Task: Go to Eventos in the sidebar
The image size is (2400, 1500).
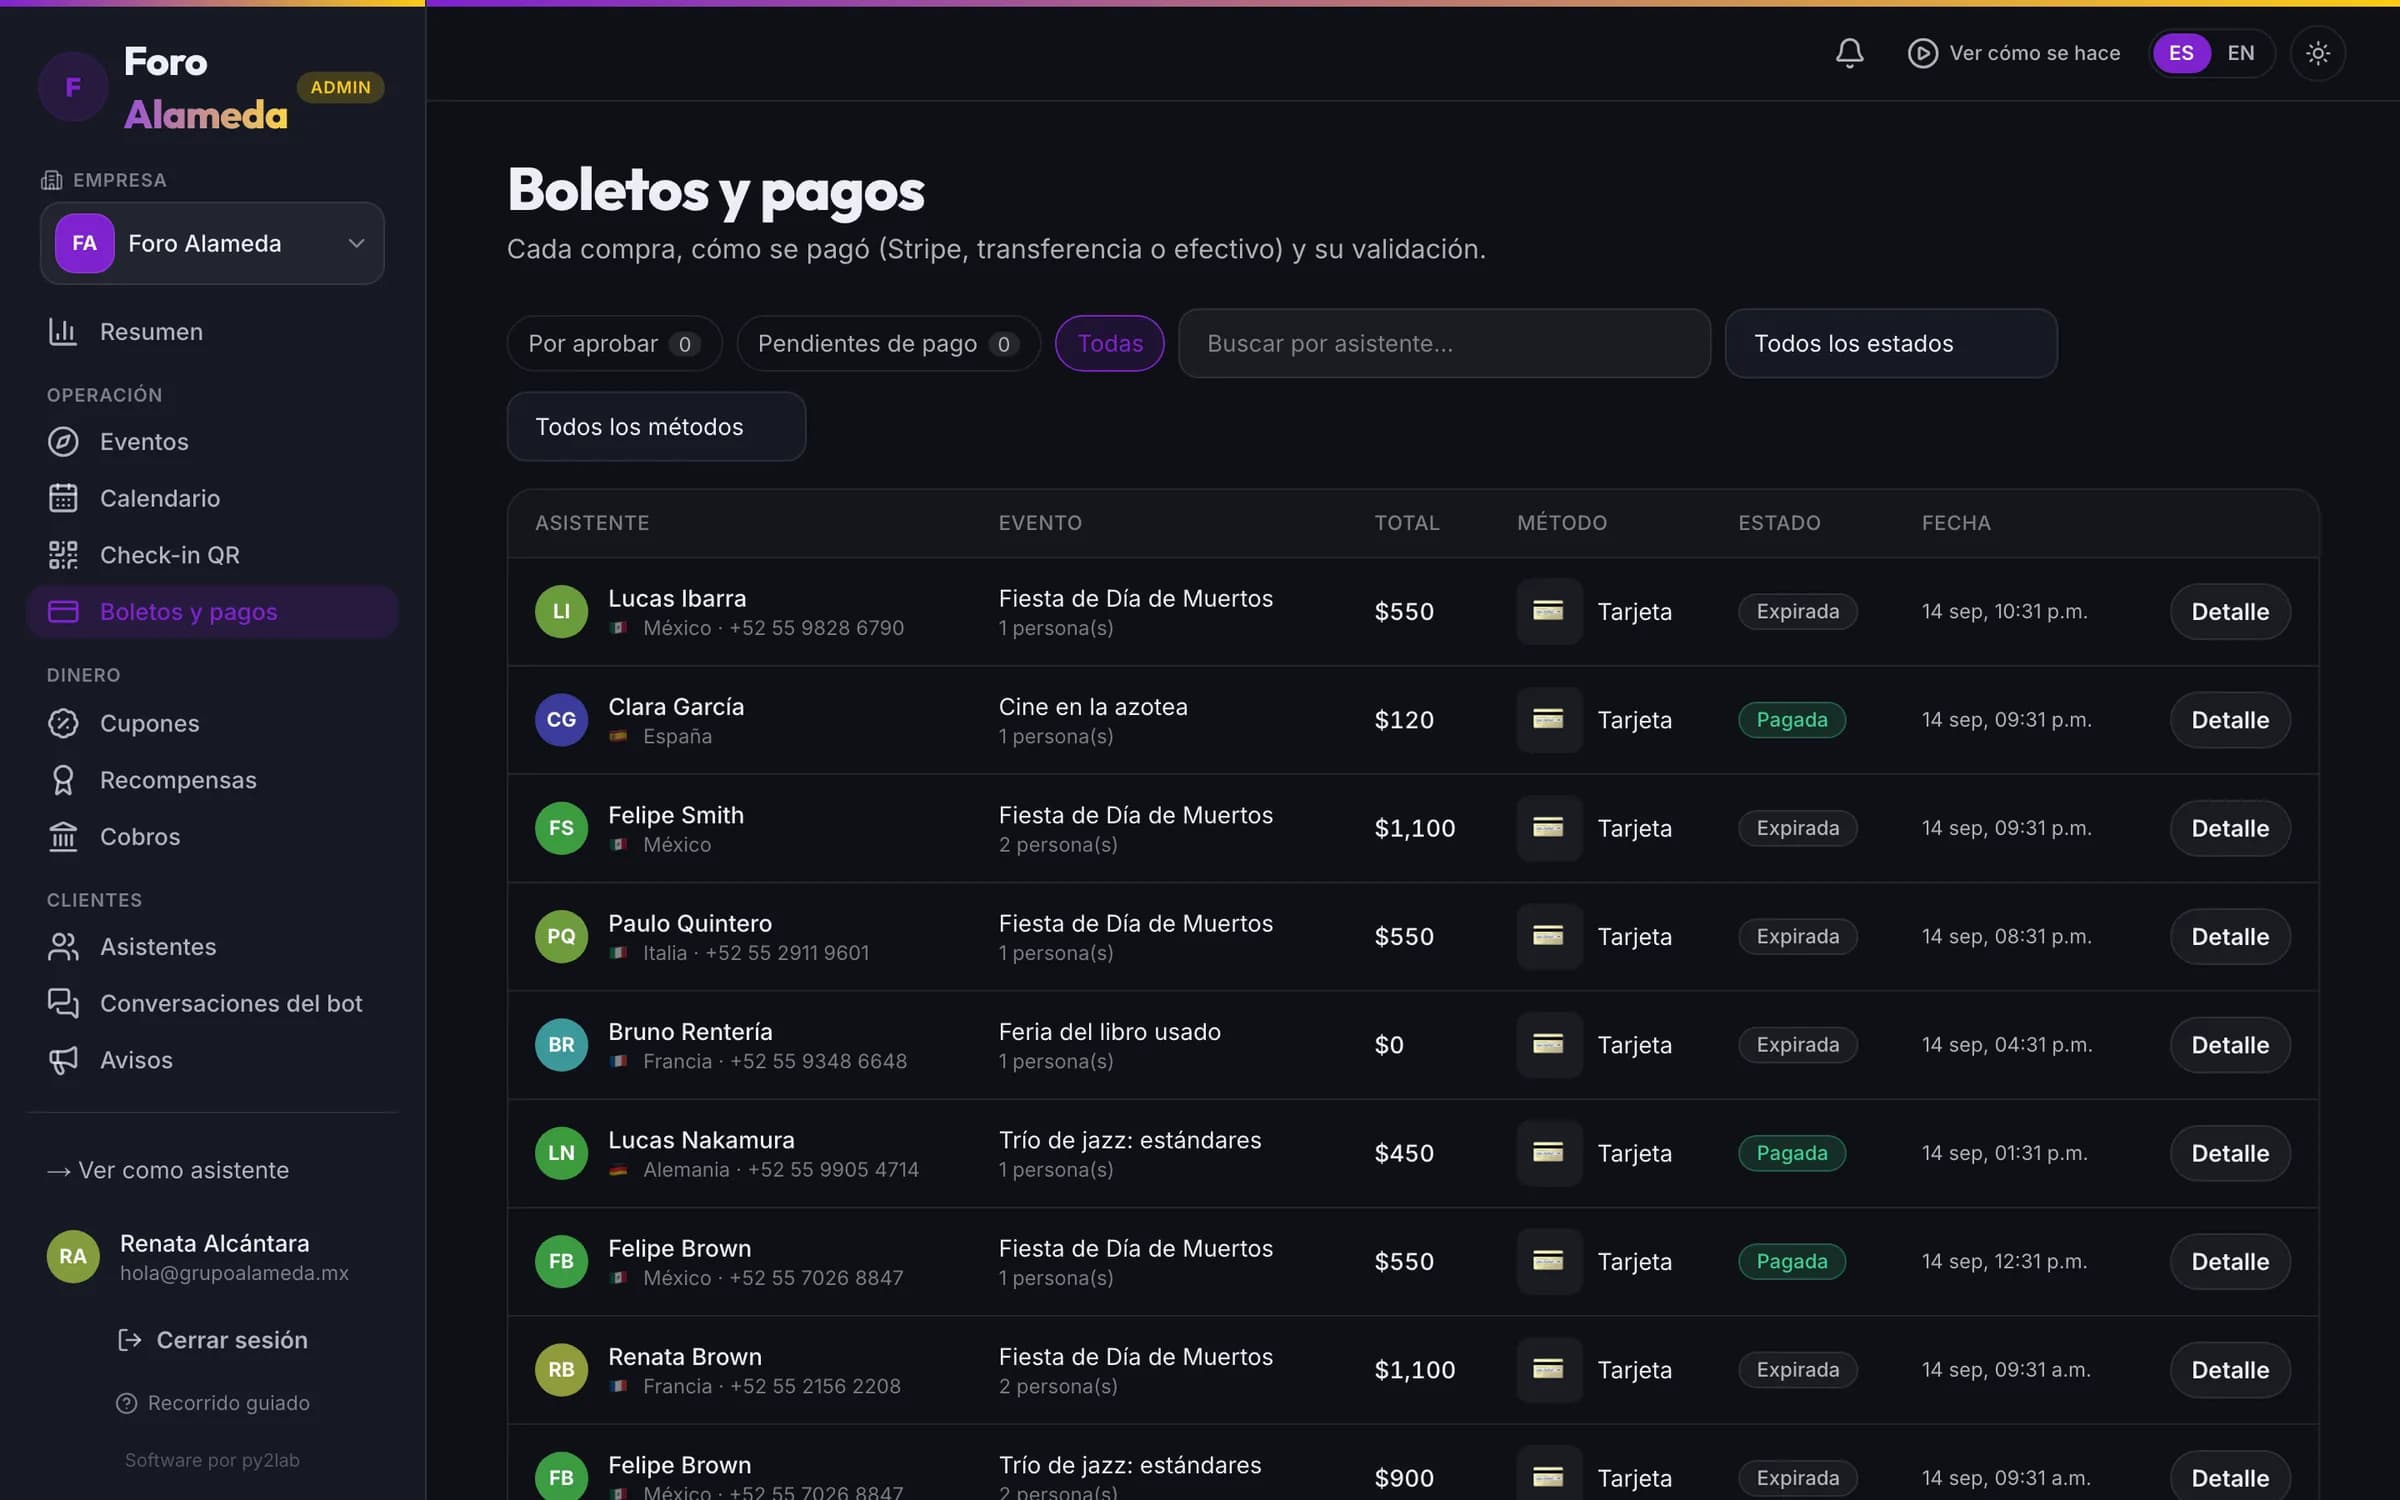Action: pyautogui.click(x=212, y=442)
